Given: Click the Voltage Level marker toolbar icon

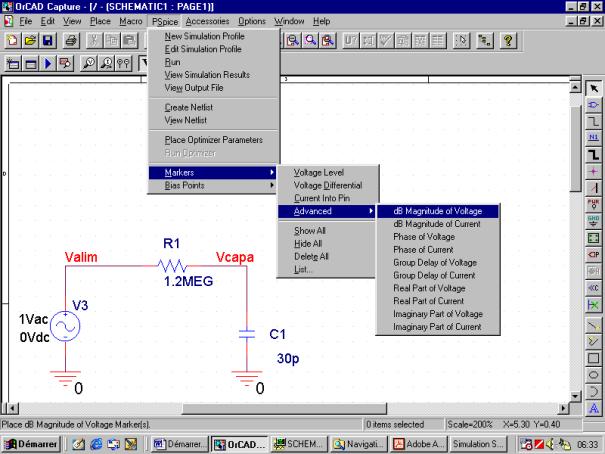Looking at the screenshot, I should pos(89,63).
